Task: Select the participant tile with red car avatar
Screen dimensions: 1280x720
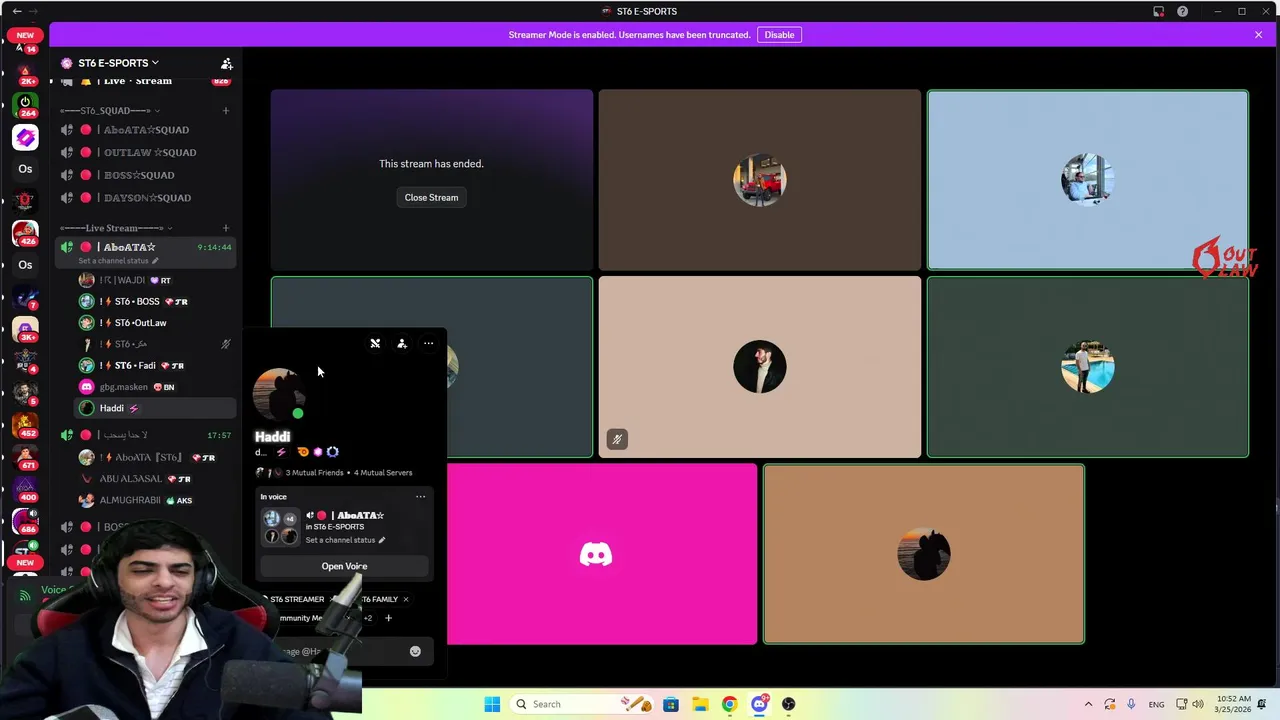Action: (760, 180)
